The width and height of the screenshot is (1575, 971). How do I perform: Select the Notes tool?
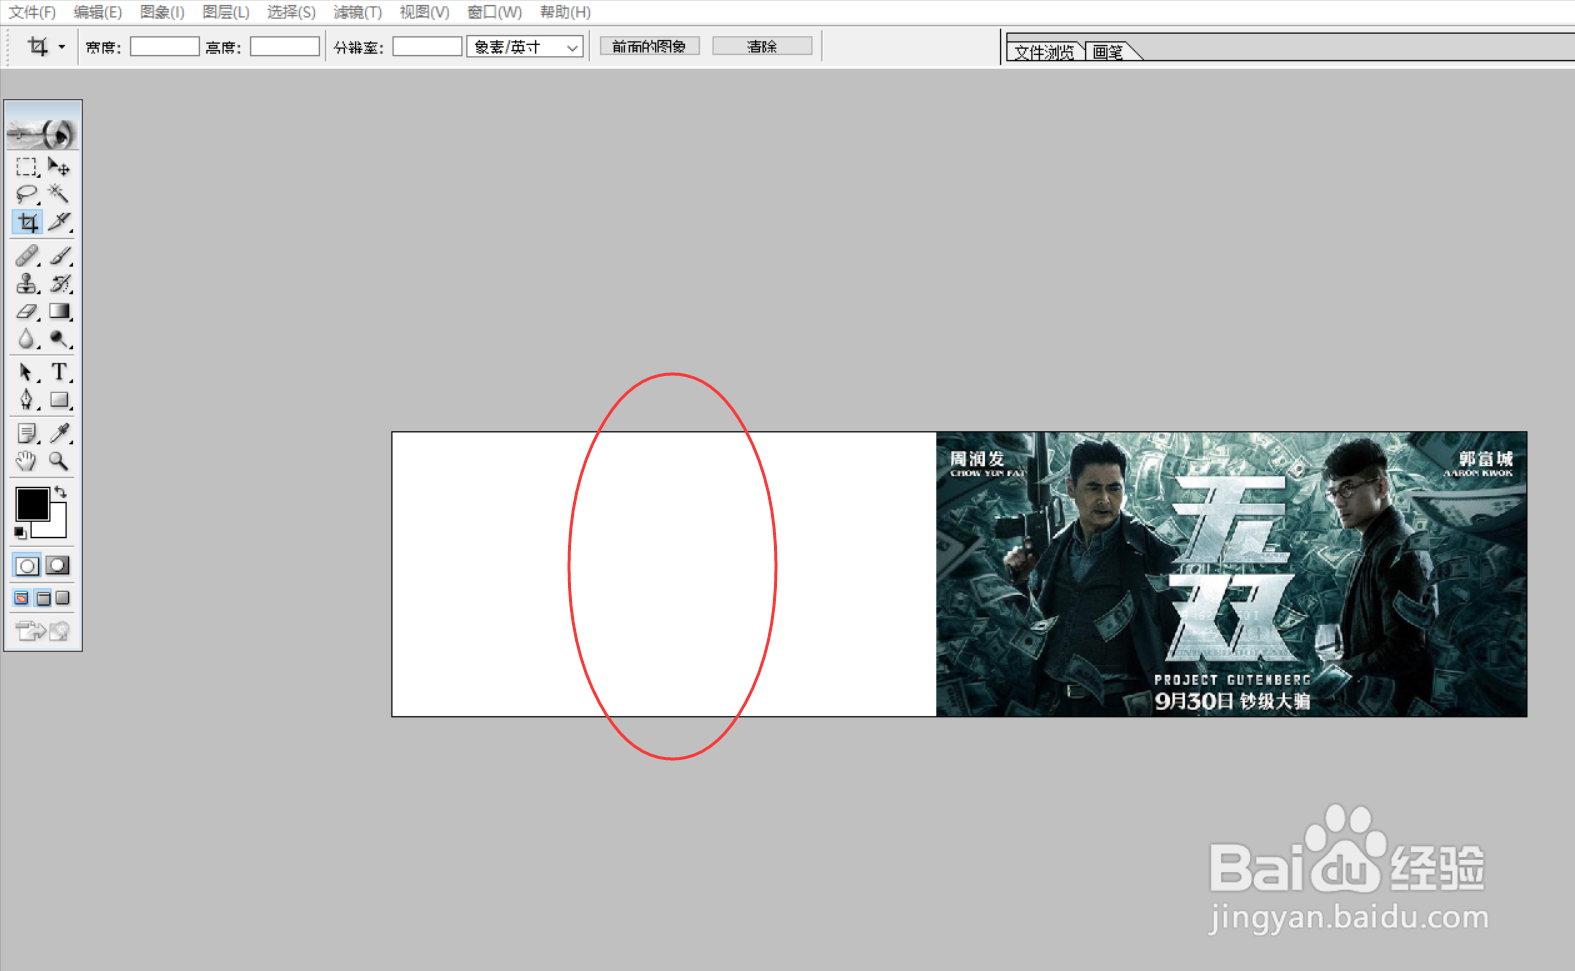click(x=27, y=434)
